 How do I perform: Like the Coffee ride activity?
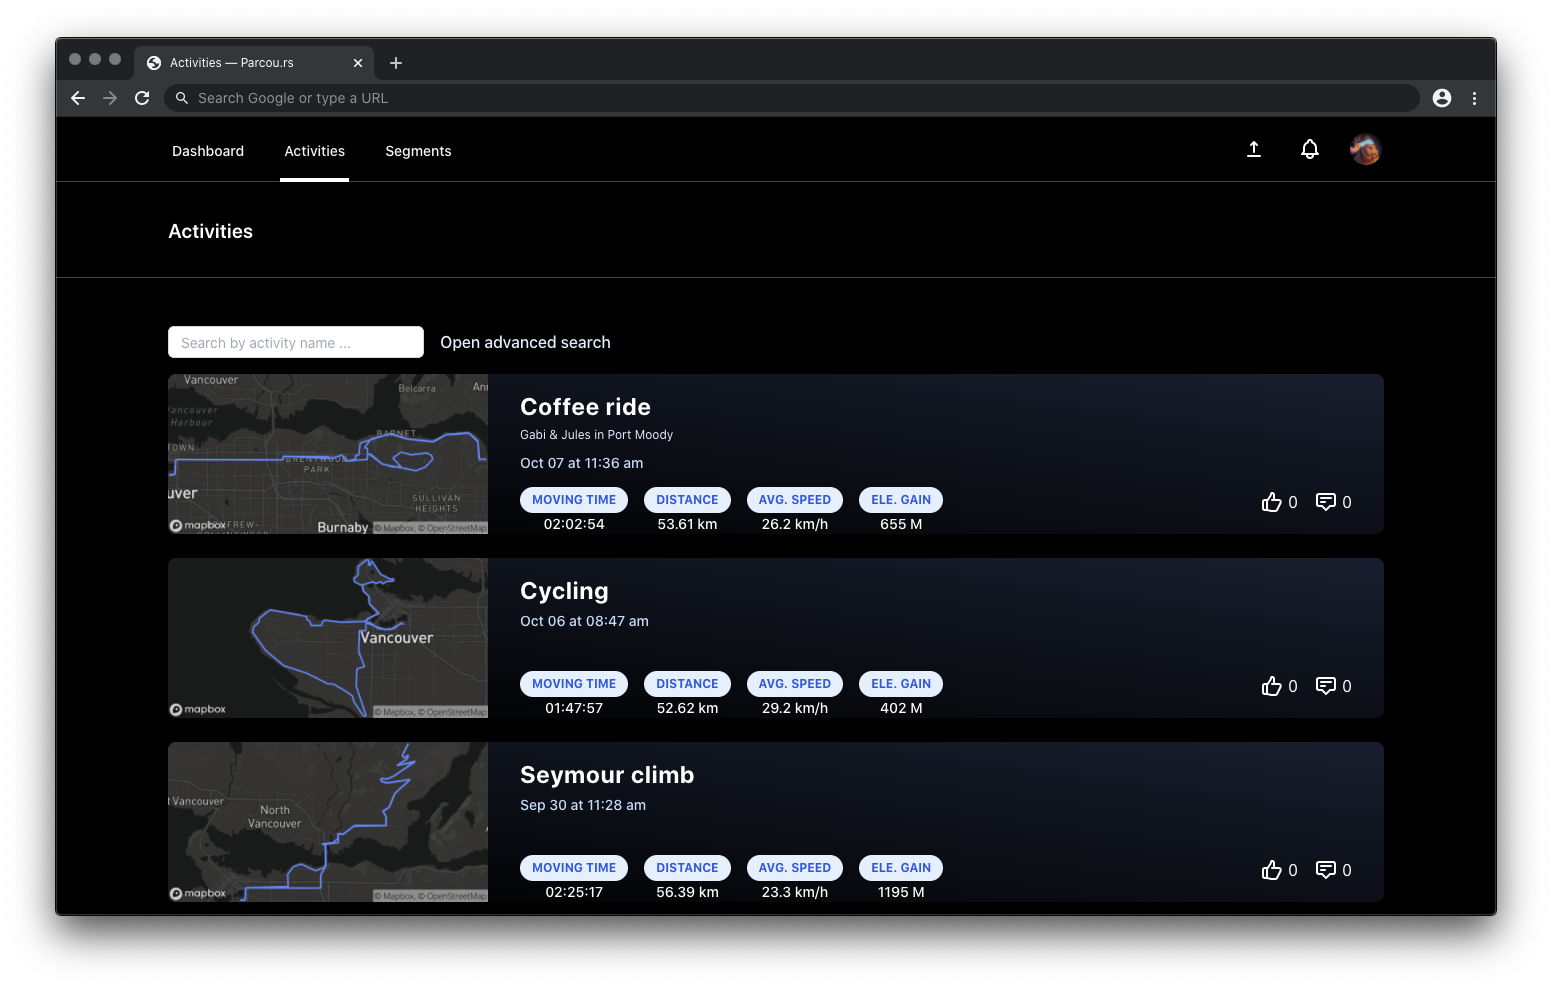[1271, 502]
